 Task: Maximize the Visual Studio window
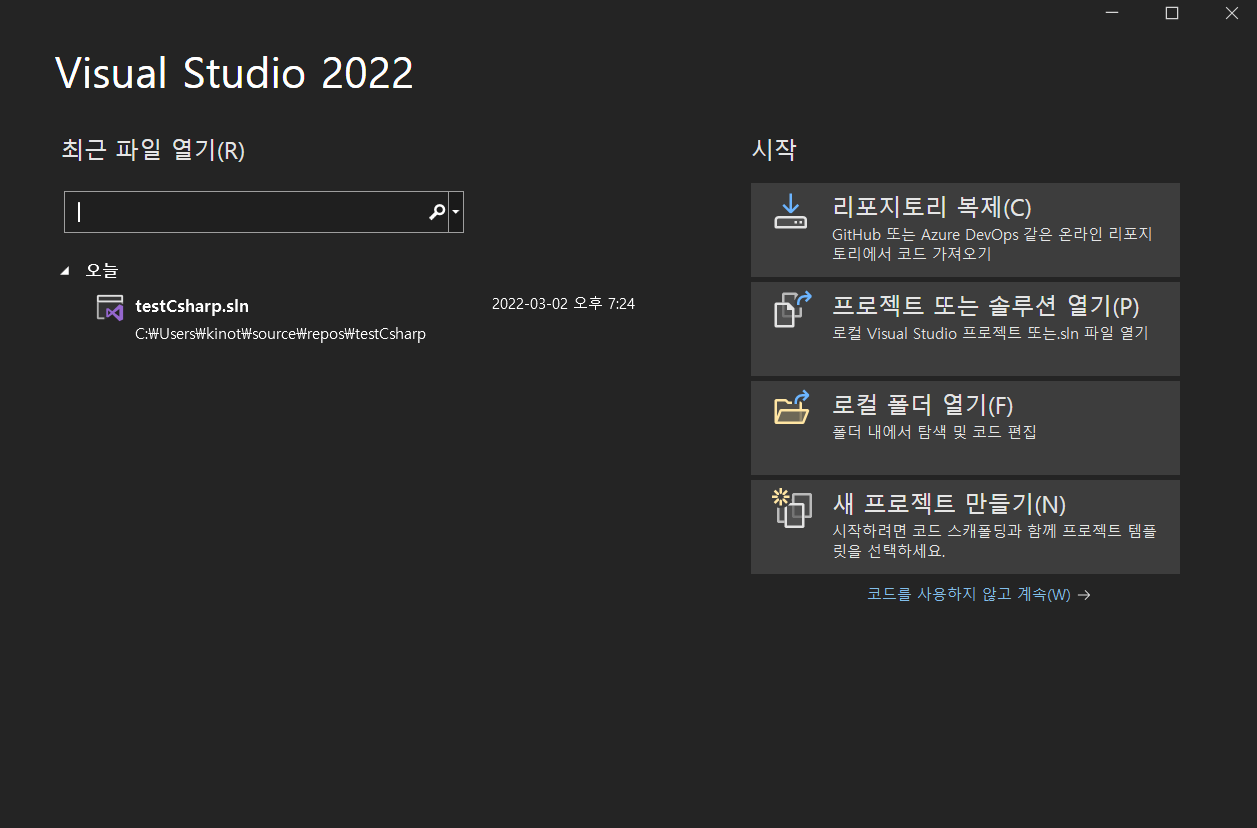[1172, 13]
